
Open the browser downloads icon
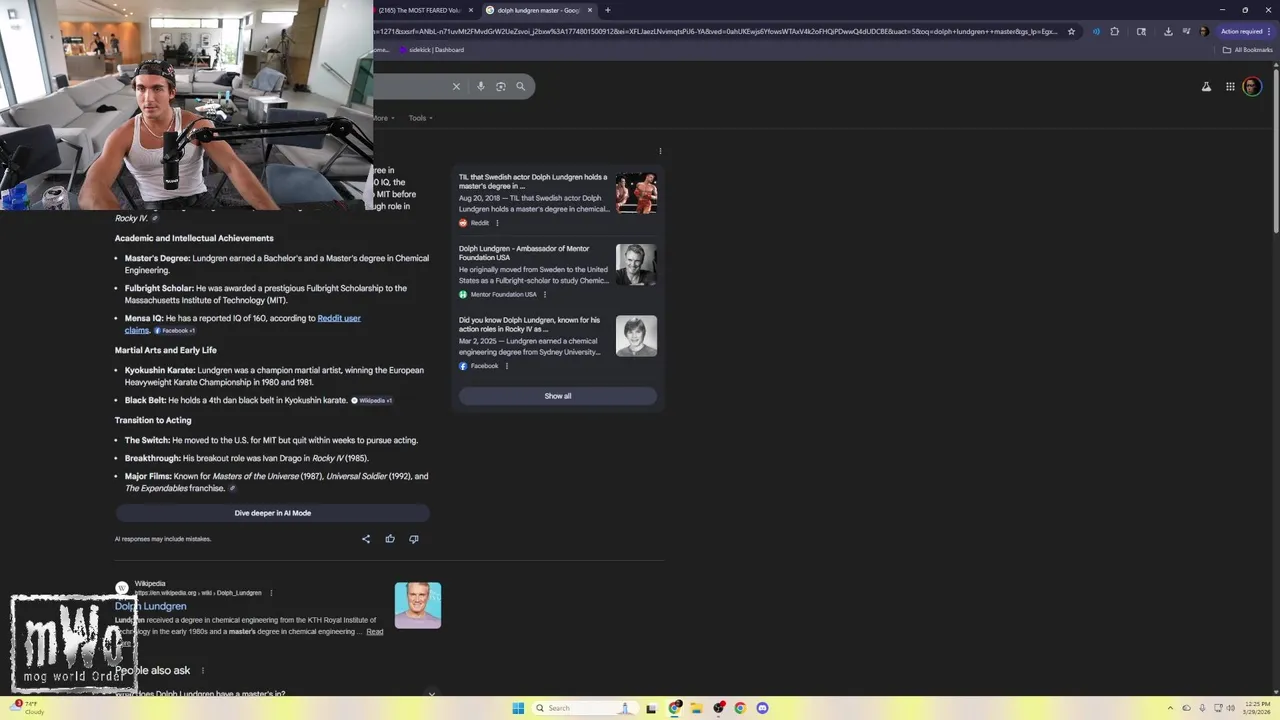[1168, 31]
